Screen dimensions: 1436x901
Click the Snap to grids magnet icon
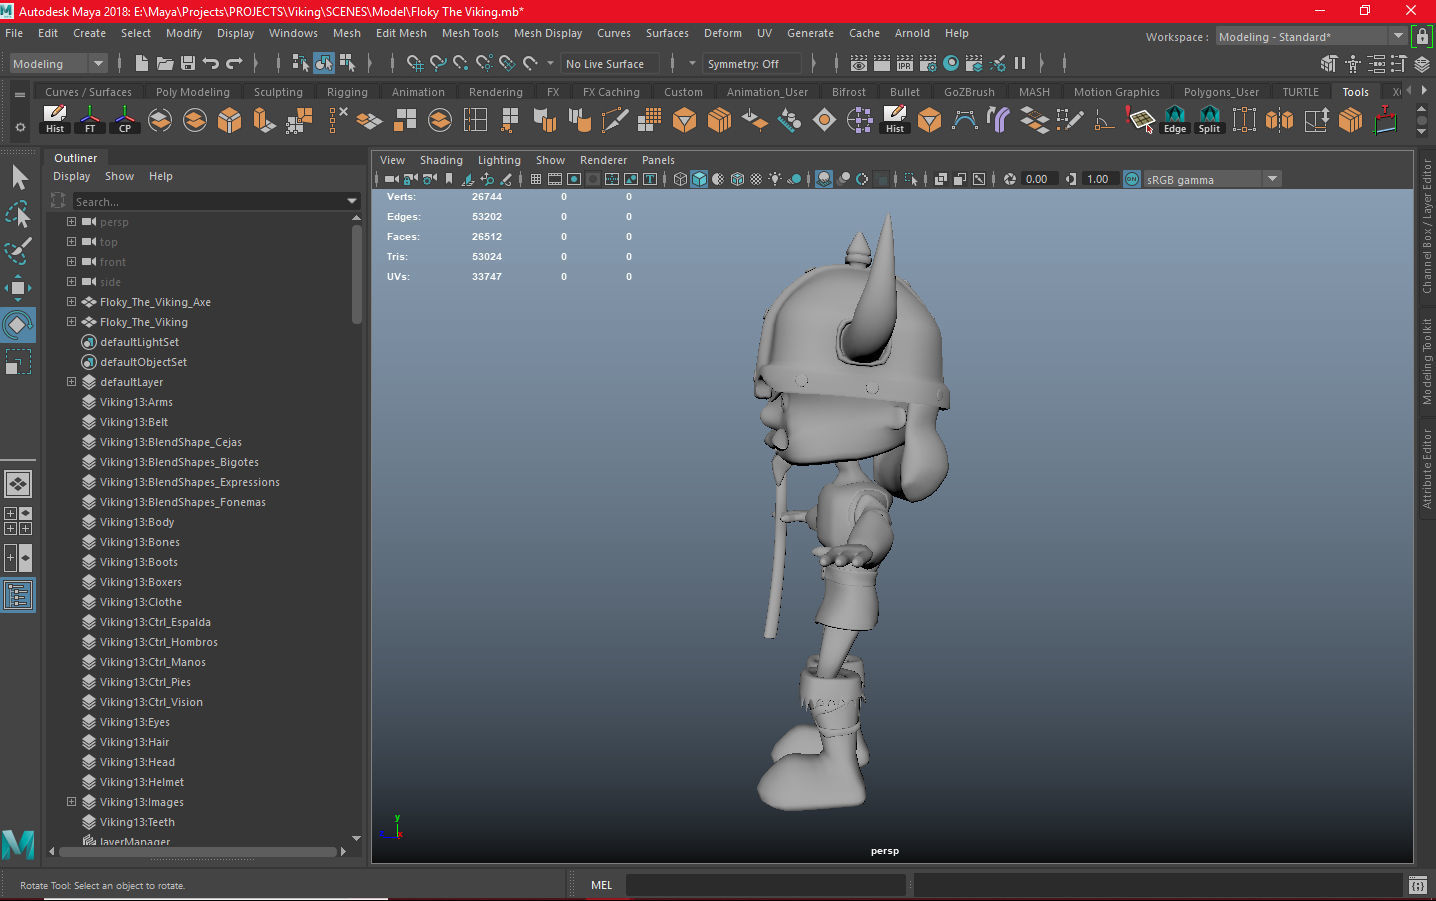[x=415, y=63]
